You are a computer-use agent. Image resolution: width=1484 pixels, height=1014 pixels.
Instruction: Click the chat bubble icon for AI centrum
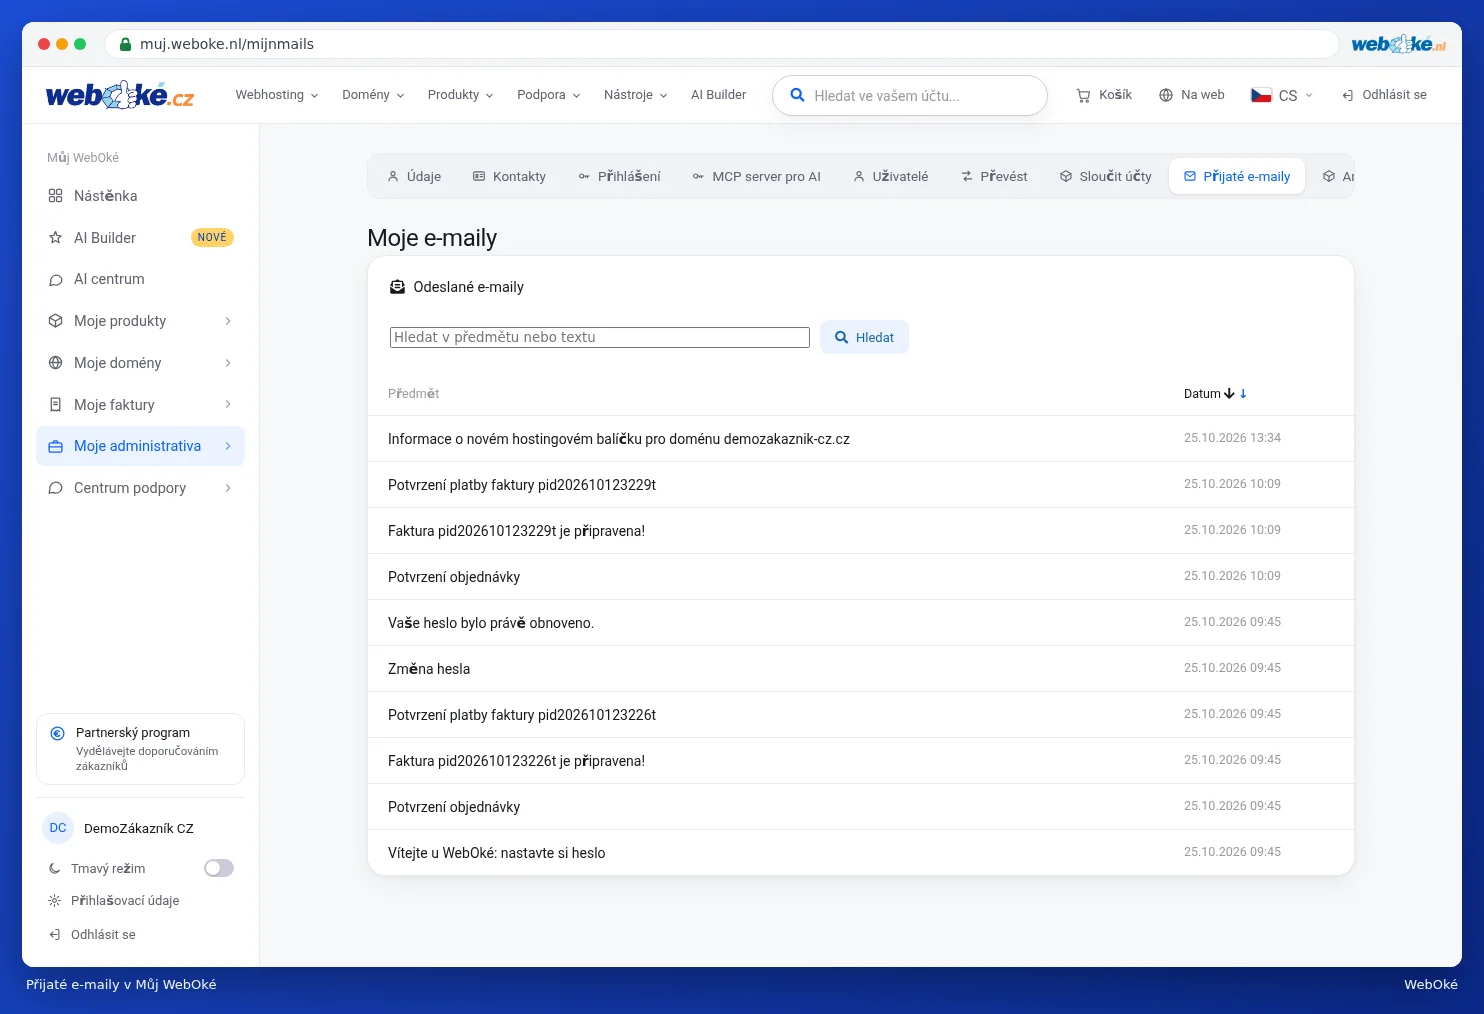coord(56,280)
